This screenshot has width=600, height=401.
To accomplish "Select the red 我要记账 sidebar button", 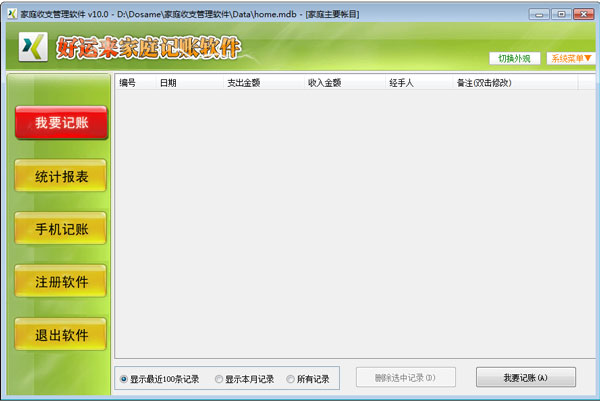I will (x=61, y=122).
